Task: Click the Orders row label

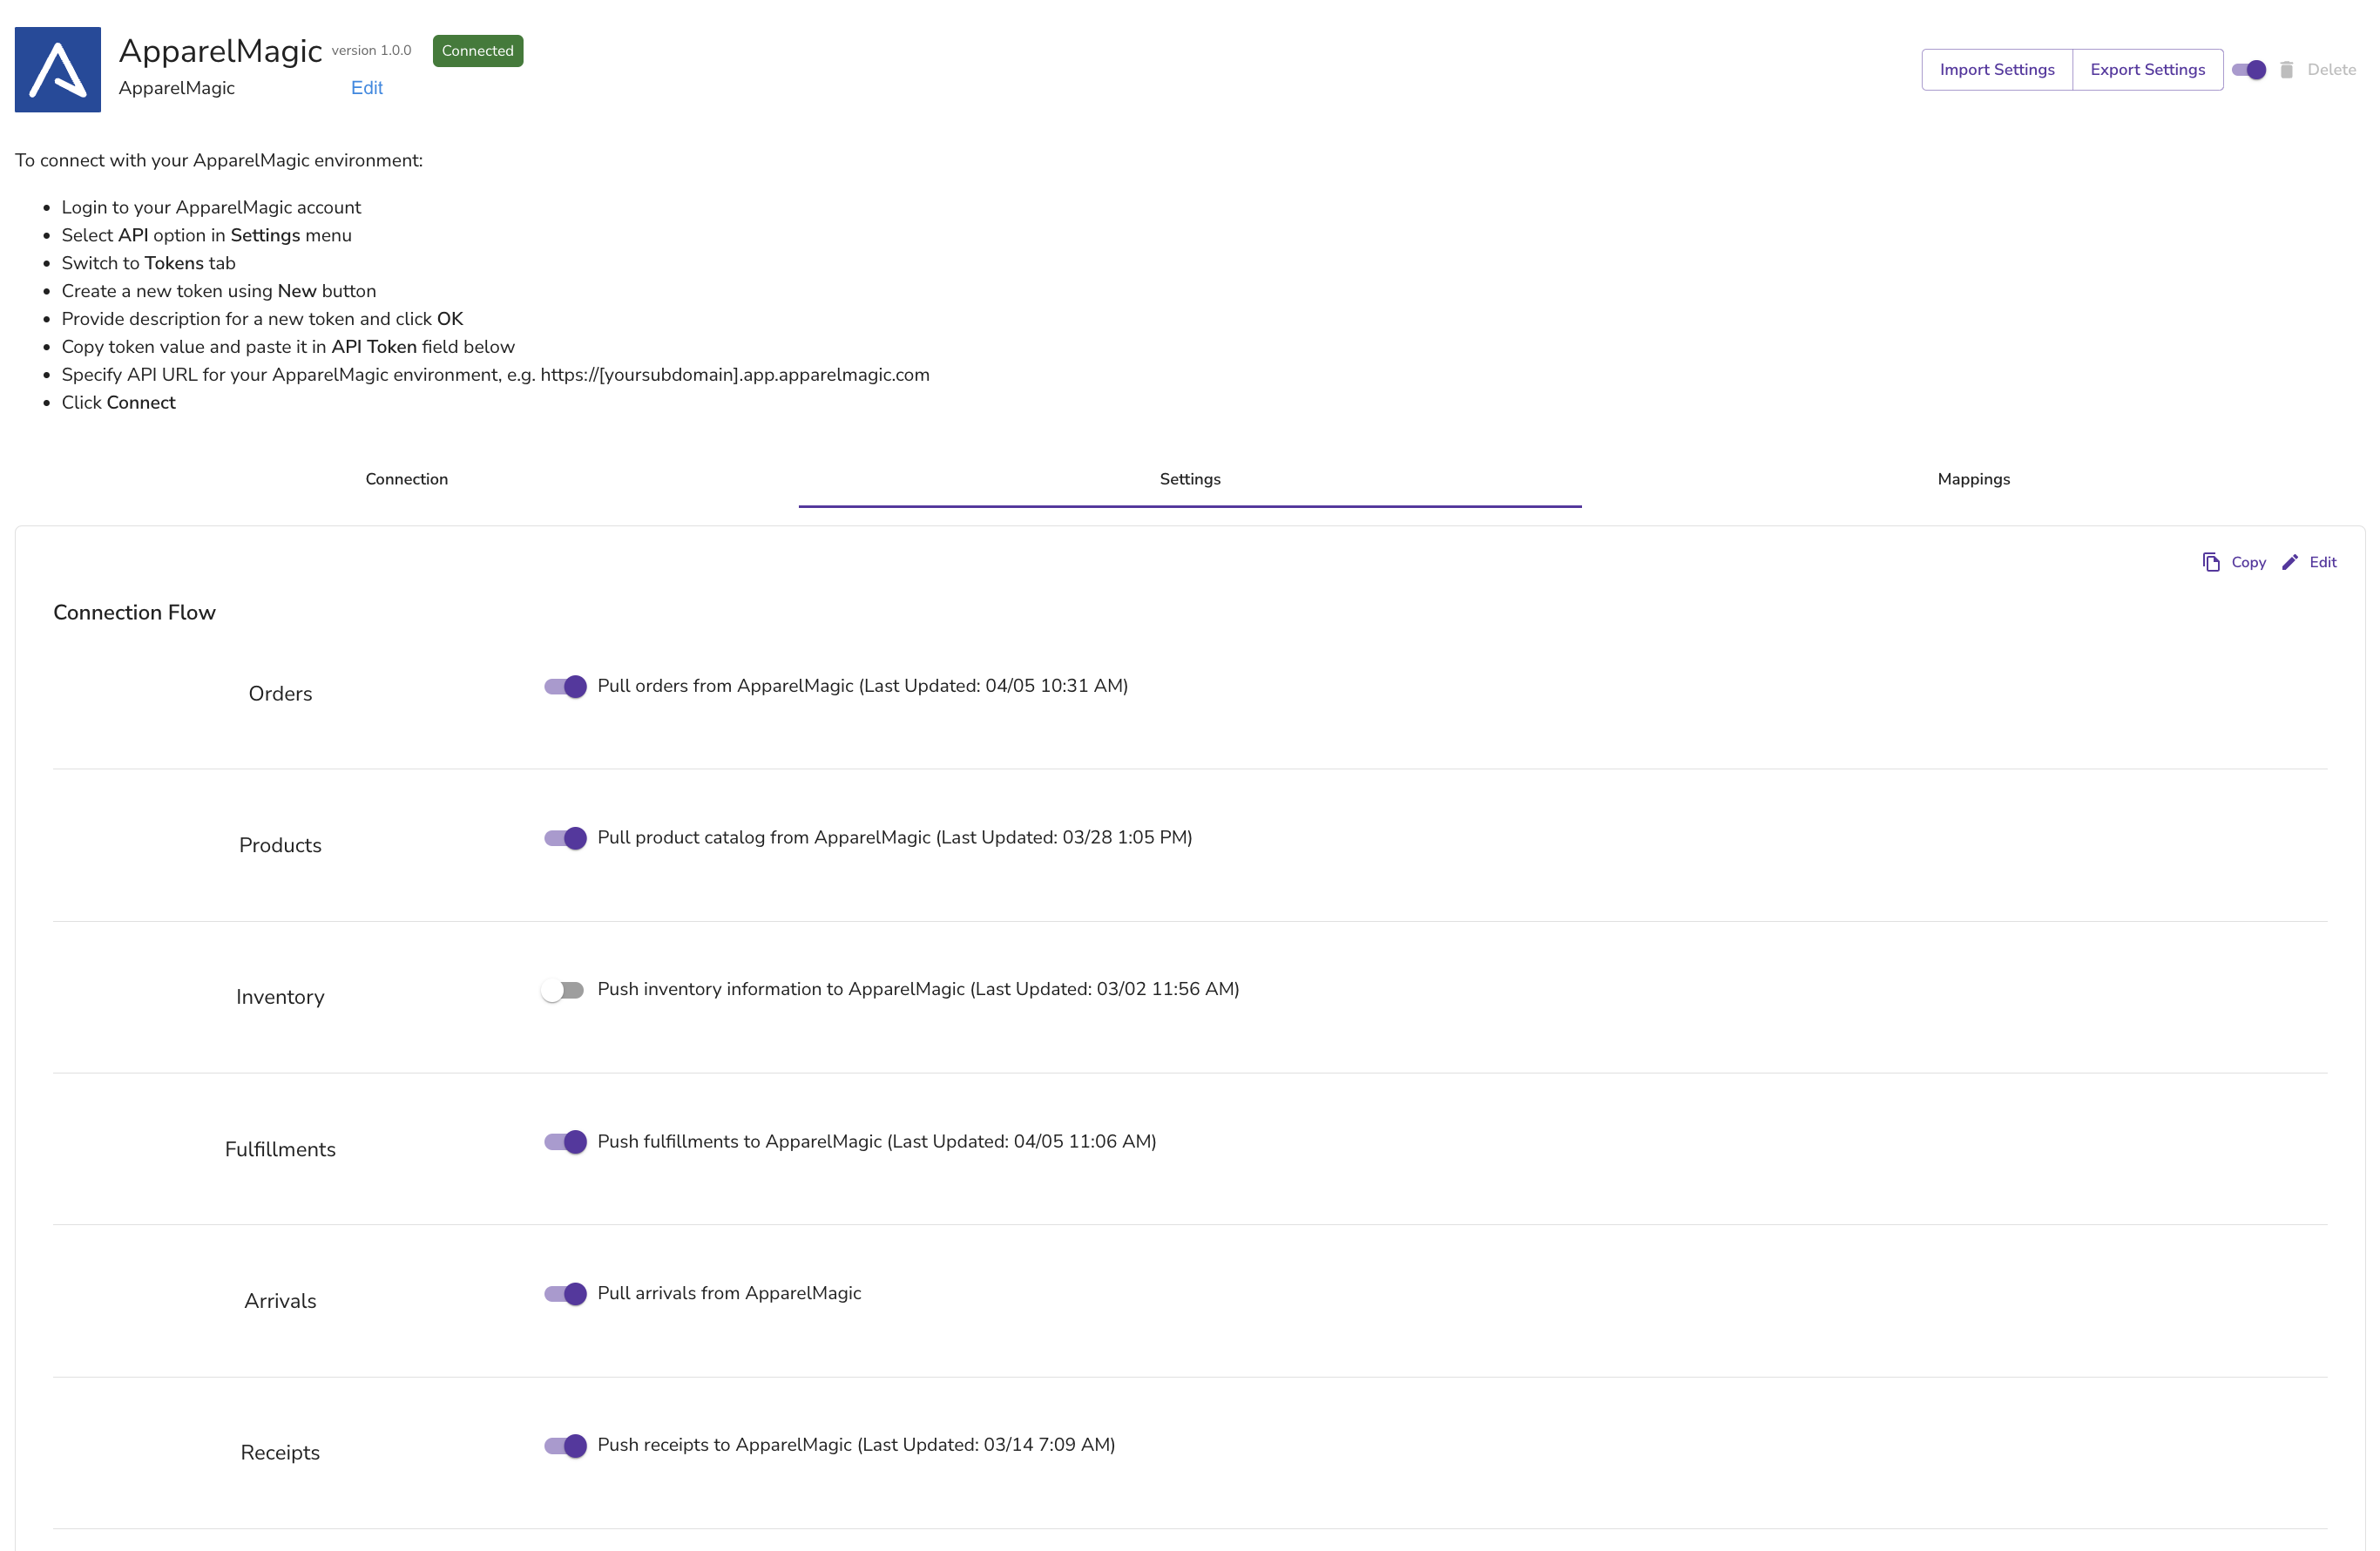Action: (280, 694)
